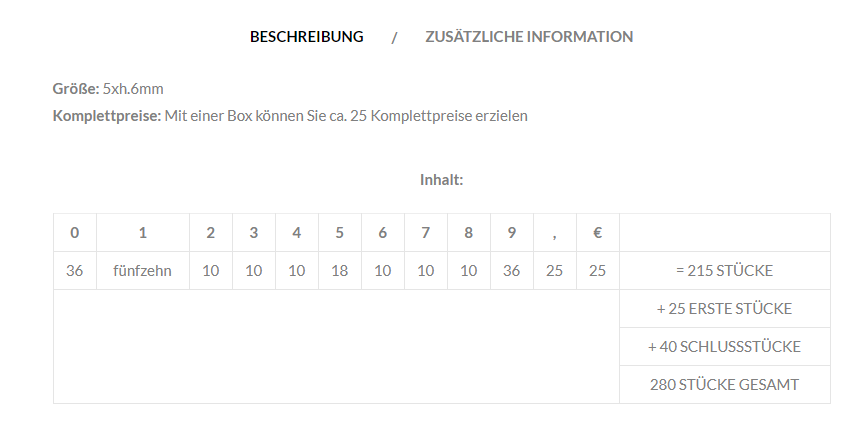This screenshot has height=437, width=861.
Task: Click the table header cell 1
Action: pos(143,233)
